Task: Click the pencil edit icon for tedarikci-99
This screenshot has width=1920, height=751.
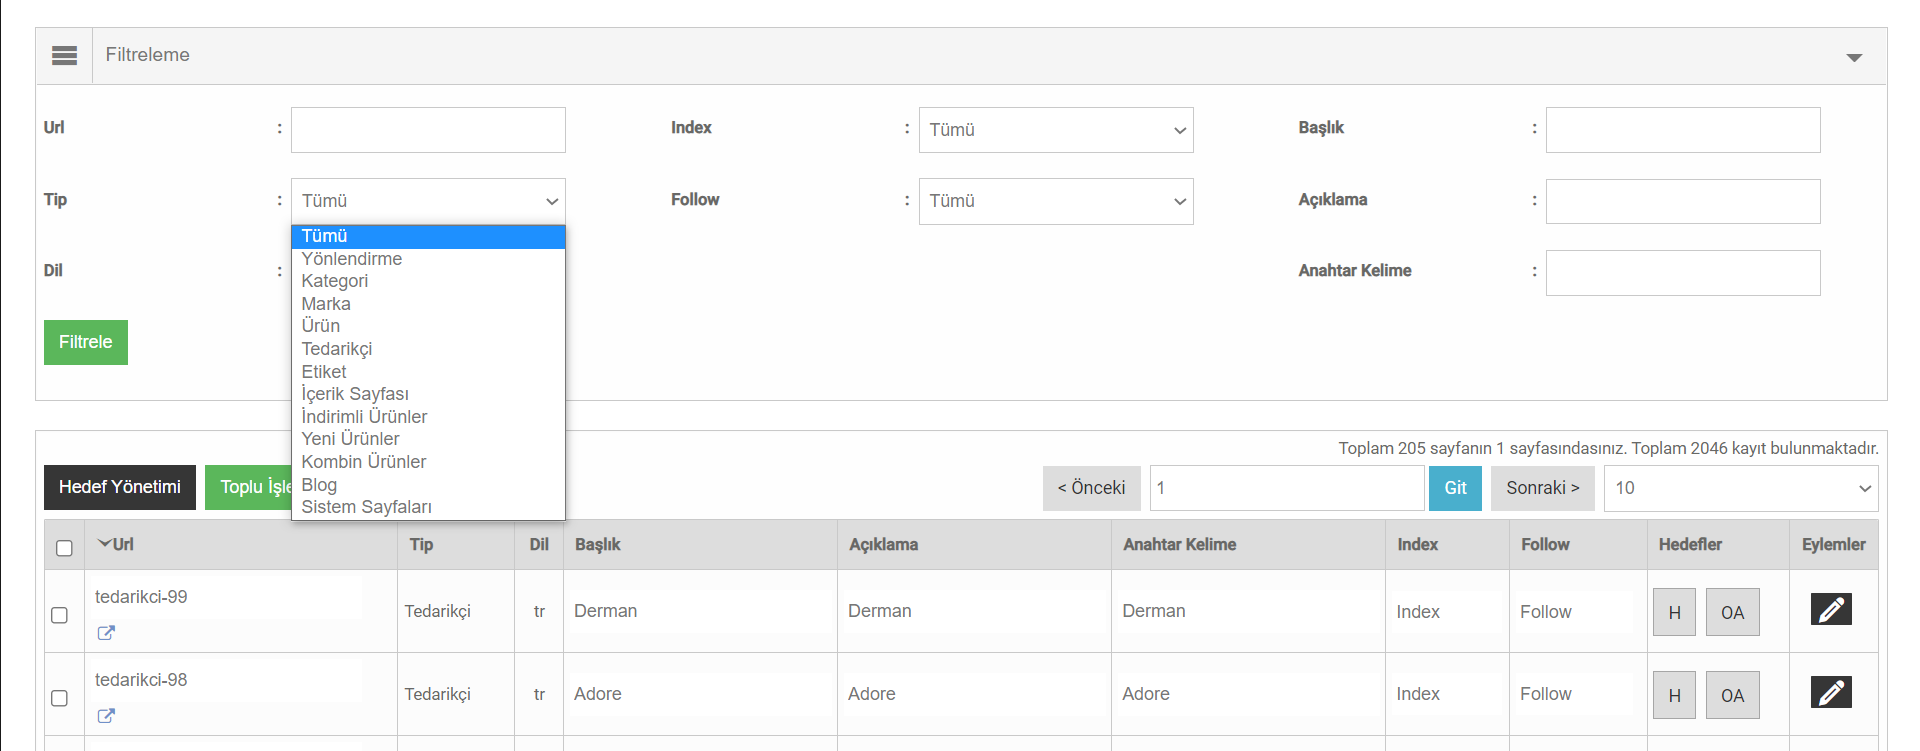Action: click(x=1830, y=610)
